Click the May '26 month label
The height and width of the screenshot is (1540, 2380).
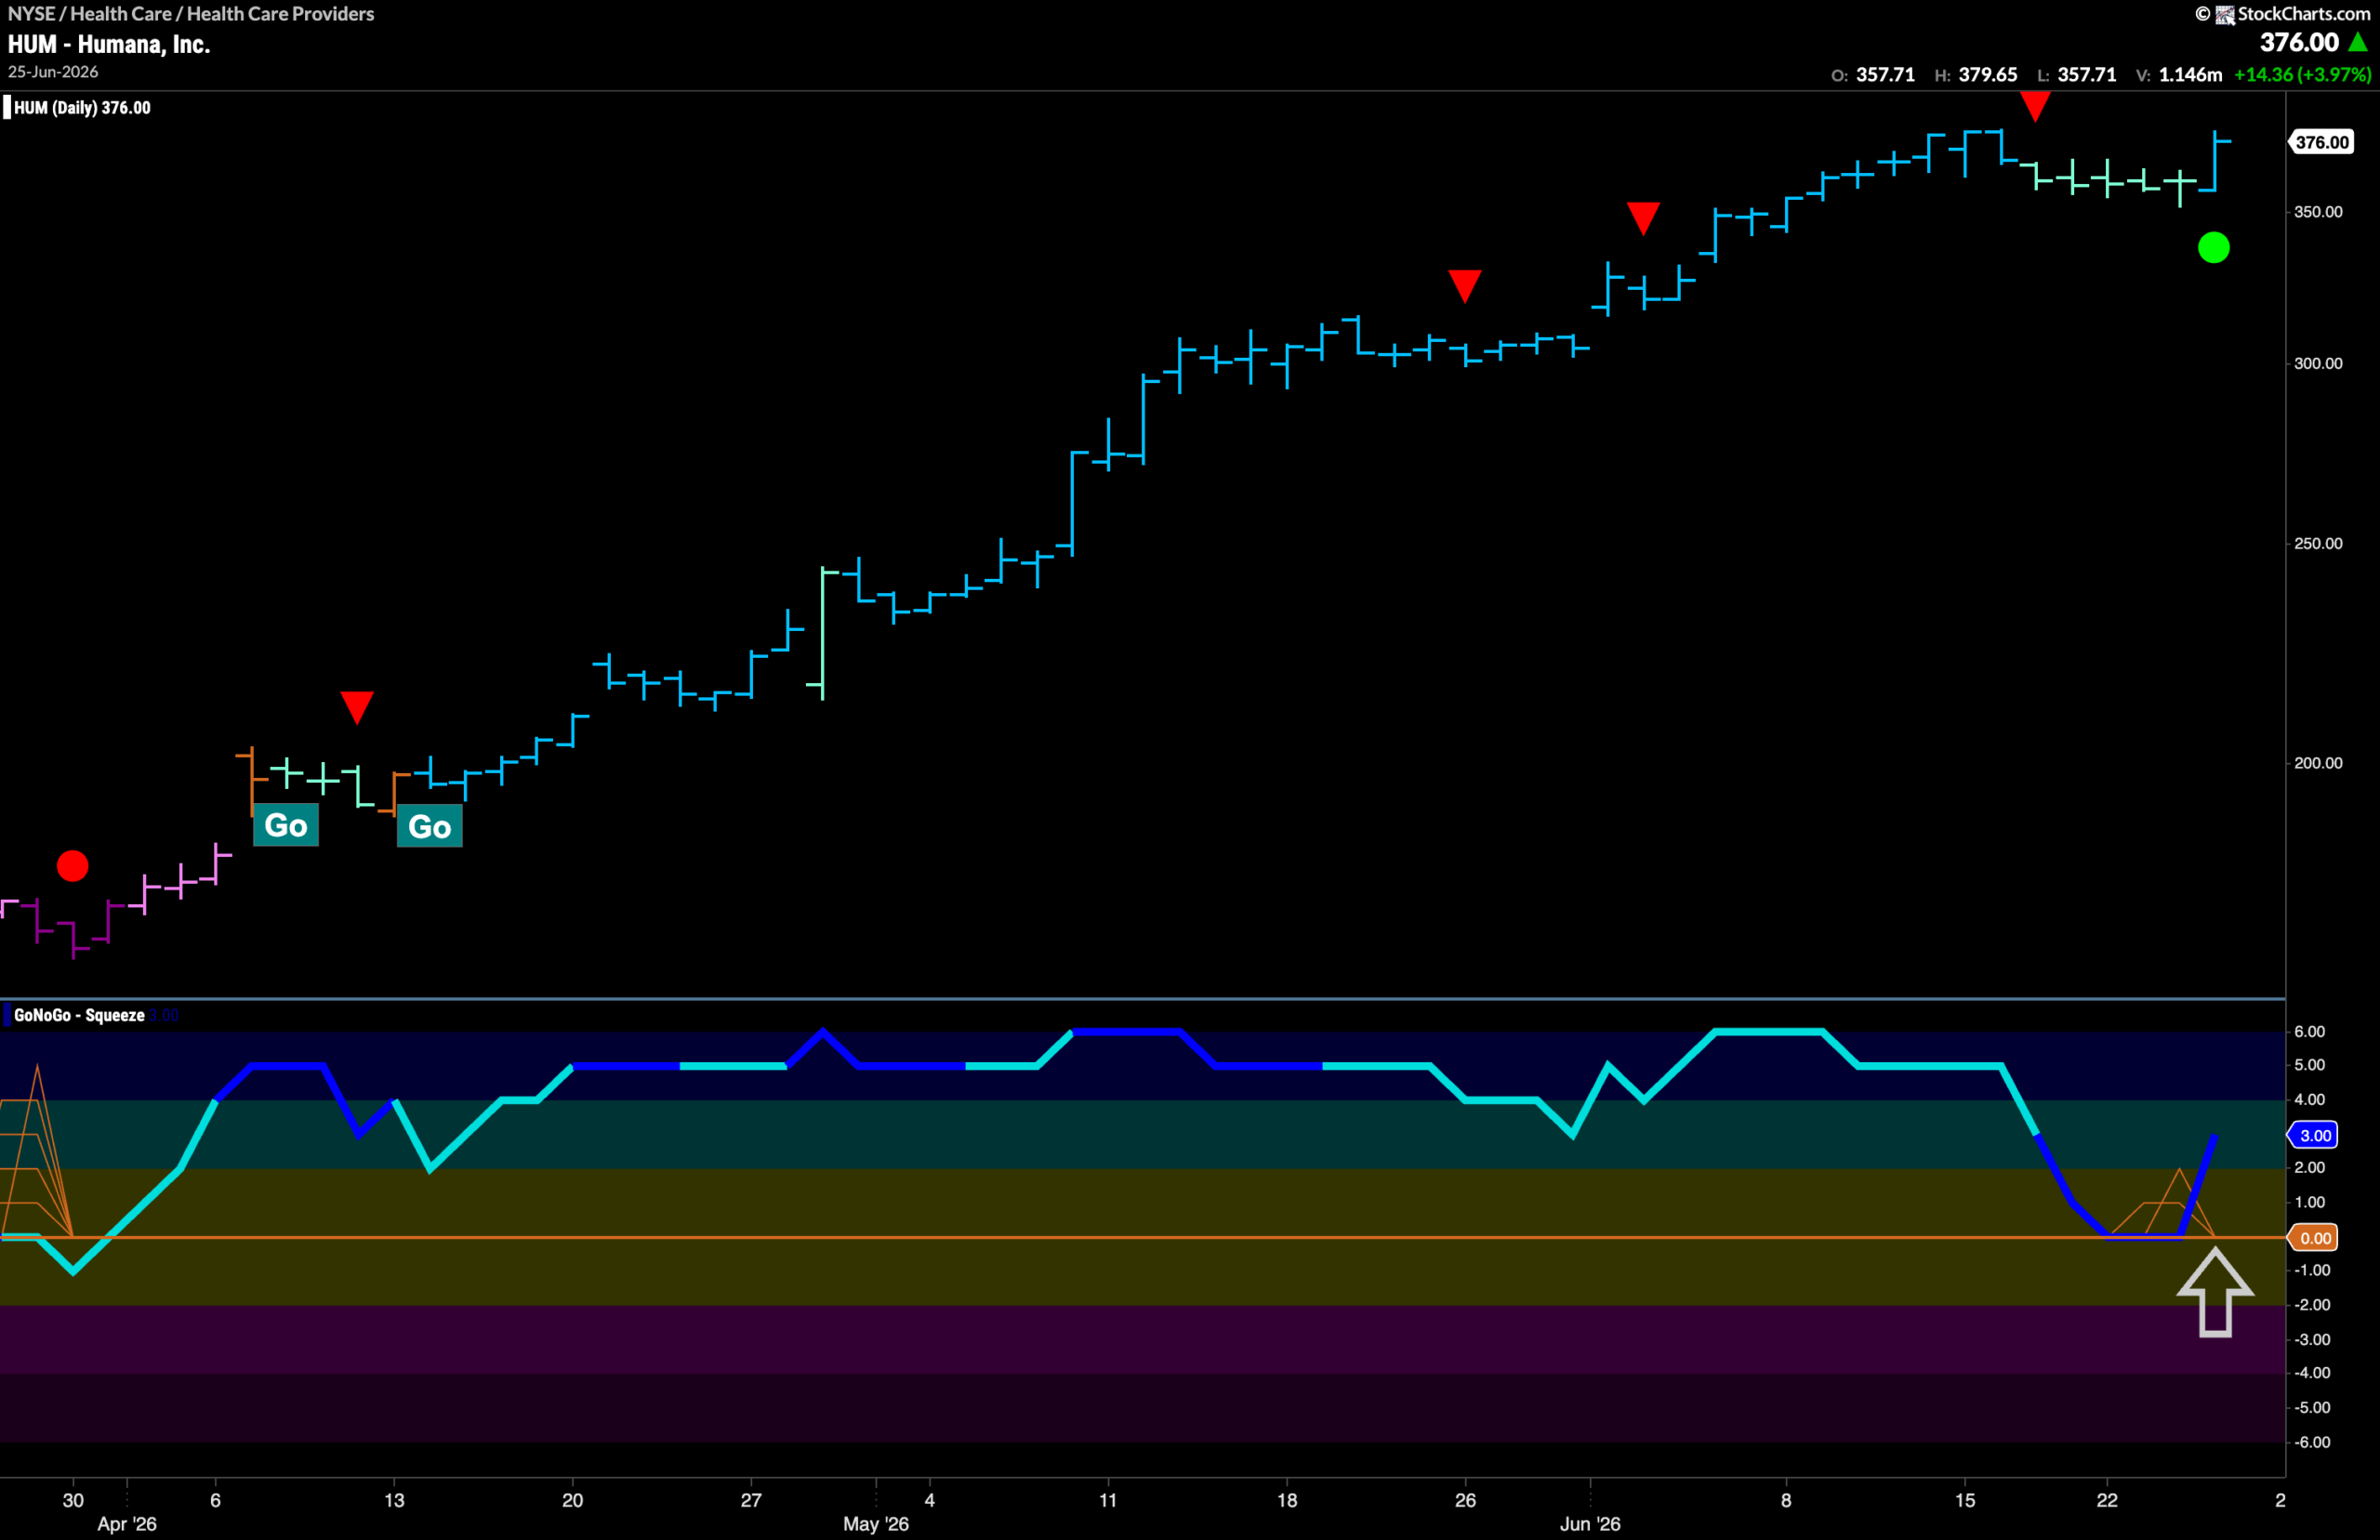[876, 1524]
